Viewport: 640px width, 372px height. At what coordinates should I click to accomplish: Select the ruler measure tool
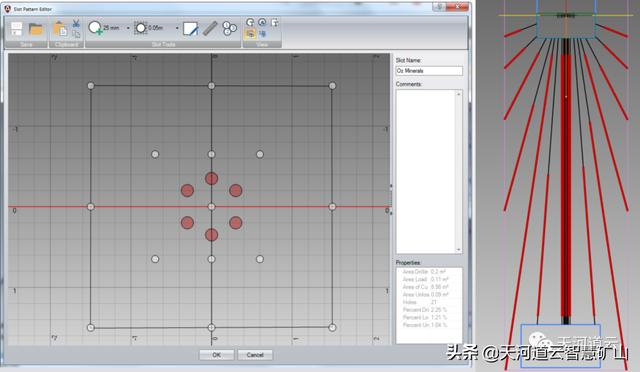[210, 29]
